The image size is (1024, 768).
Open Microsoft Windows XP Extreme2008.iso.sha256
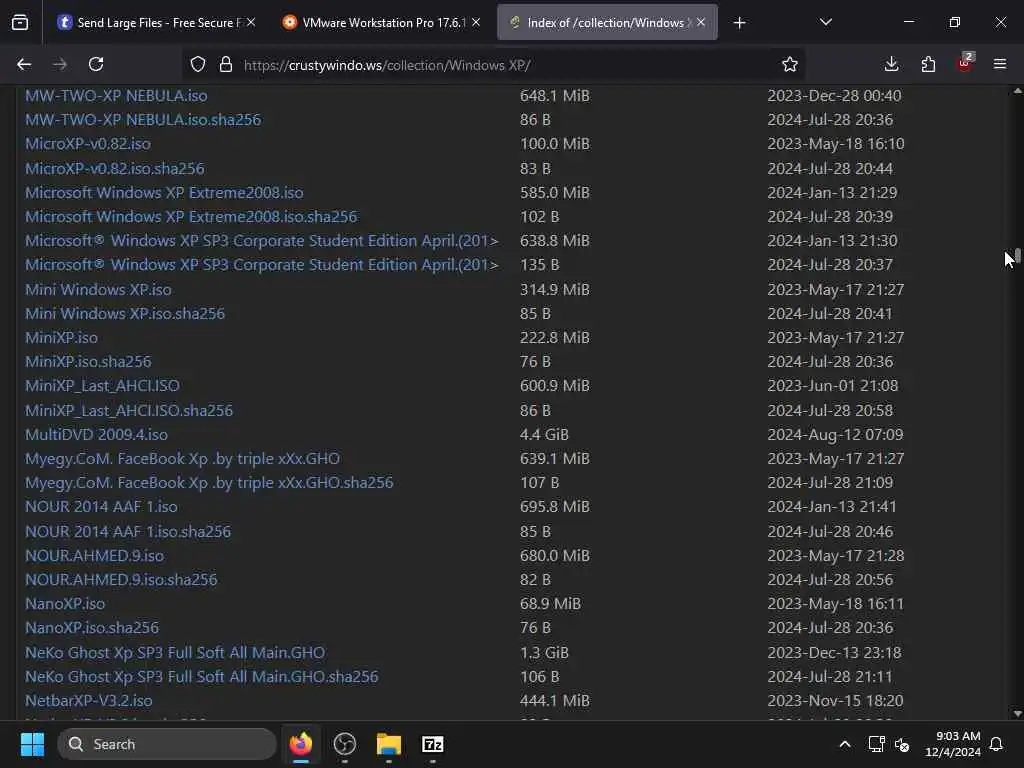click(191, 216)
